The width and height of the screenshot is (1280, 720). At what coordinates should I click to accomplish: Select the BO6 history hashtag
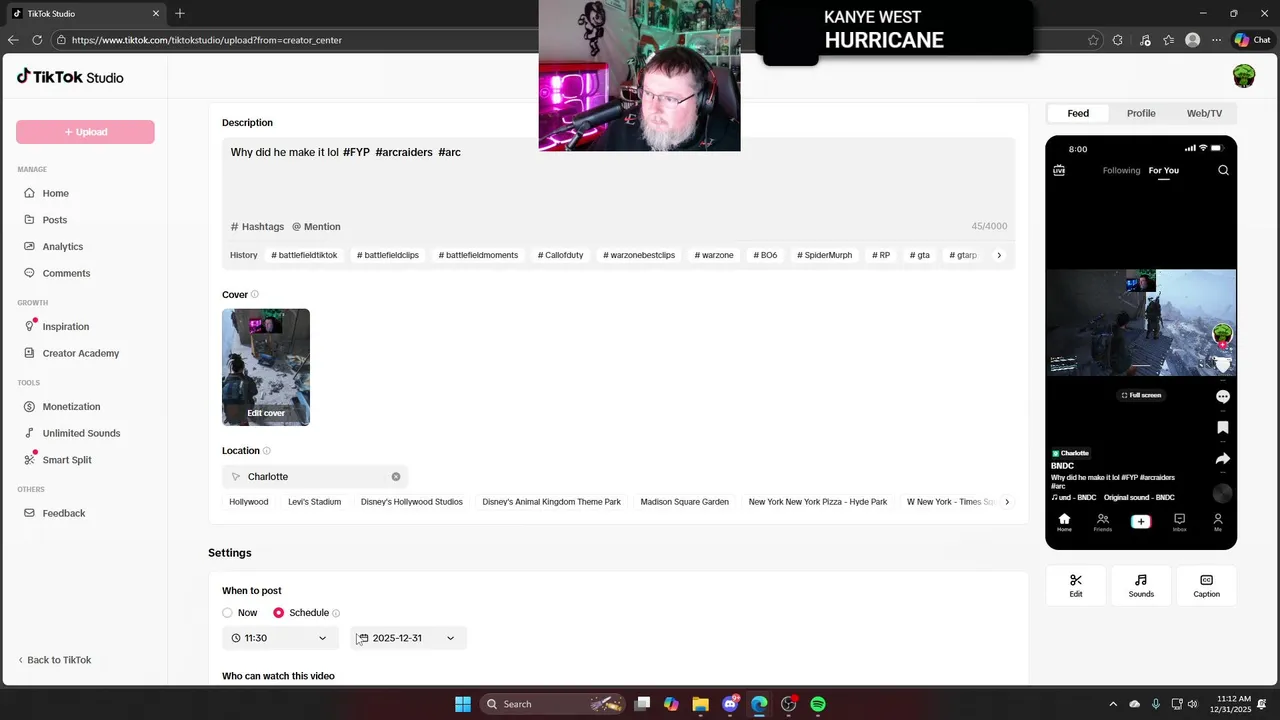pyautogui.click(x=765, y=255)
